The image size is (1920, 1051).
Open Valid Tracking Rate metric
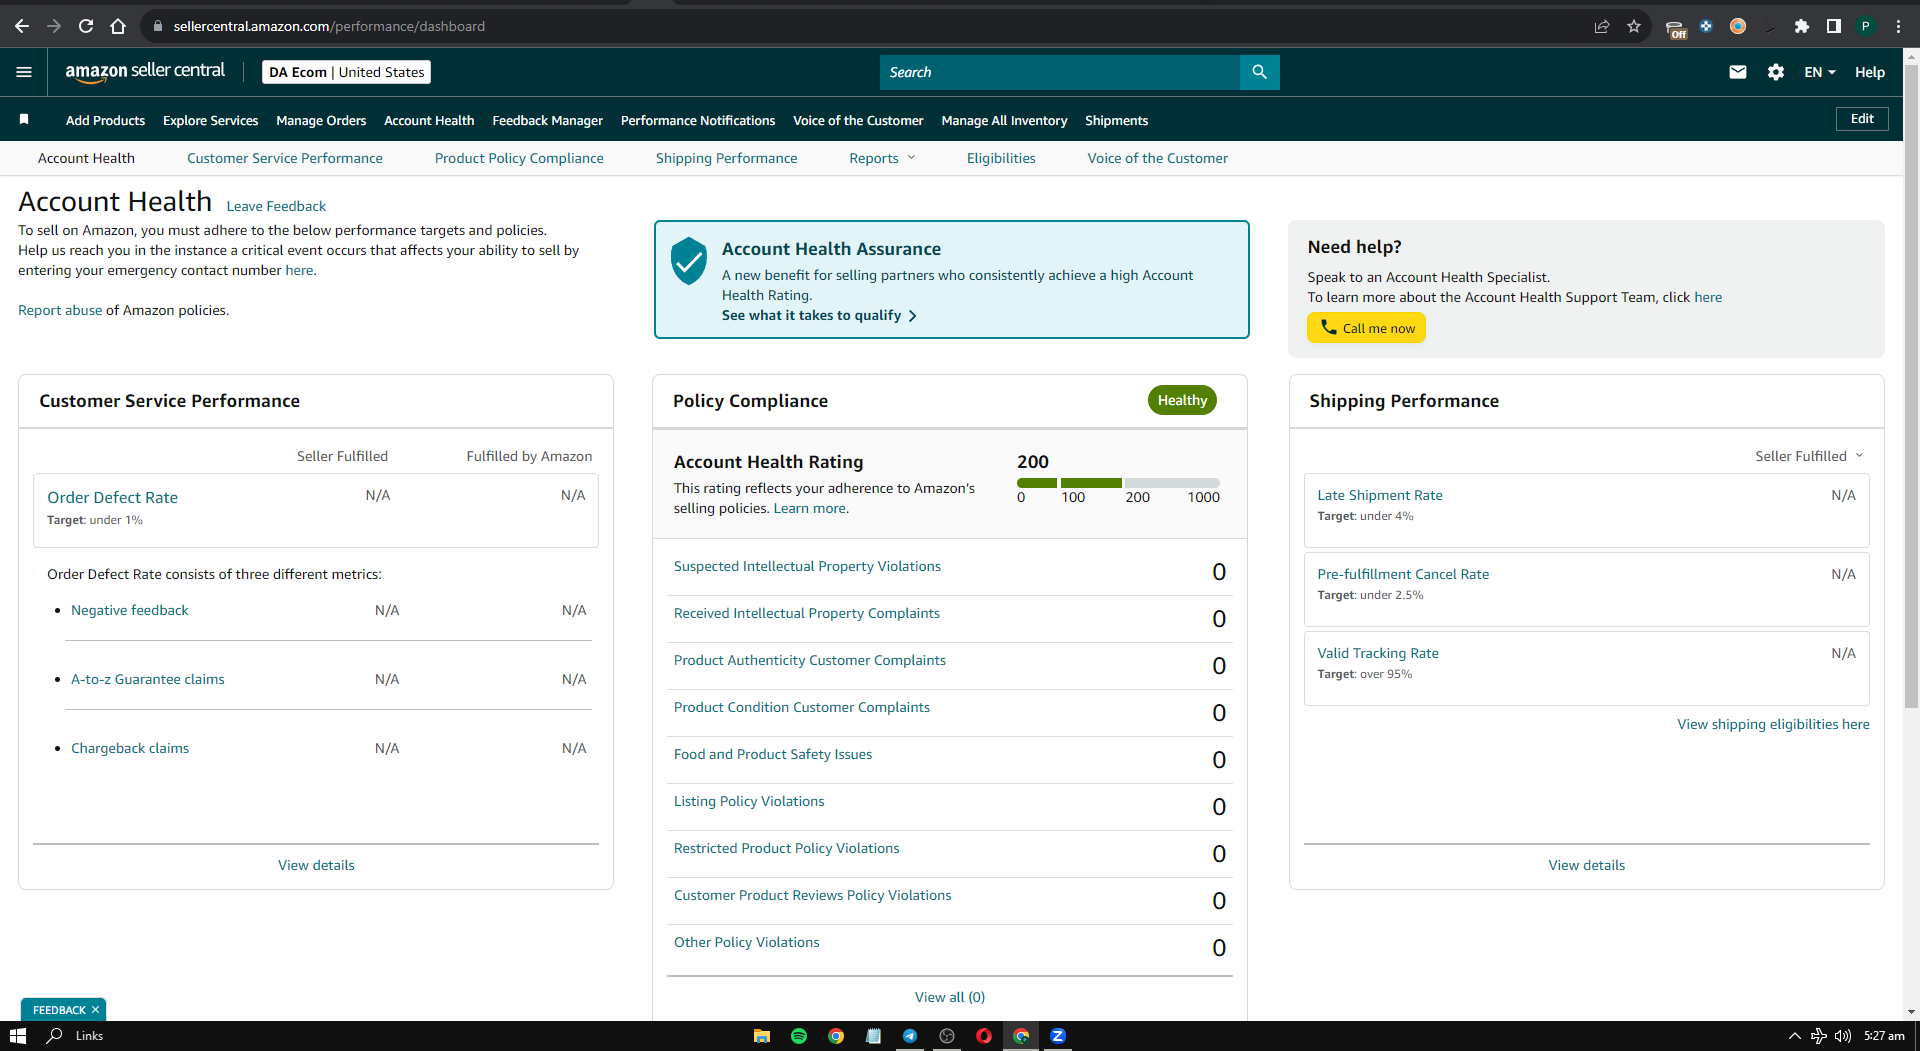(x=1377, y=653)
